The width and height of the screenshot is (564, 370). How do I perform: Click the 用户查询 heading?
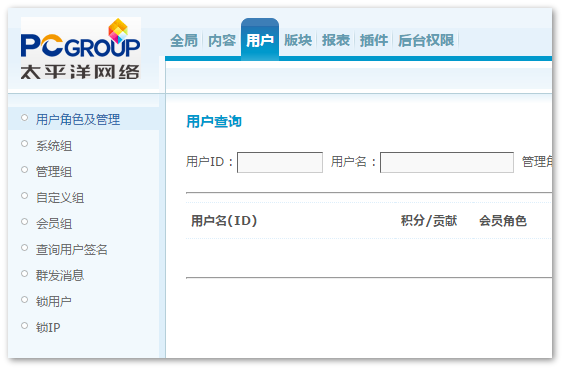(x=214, y=121)
